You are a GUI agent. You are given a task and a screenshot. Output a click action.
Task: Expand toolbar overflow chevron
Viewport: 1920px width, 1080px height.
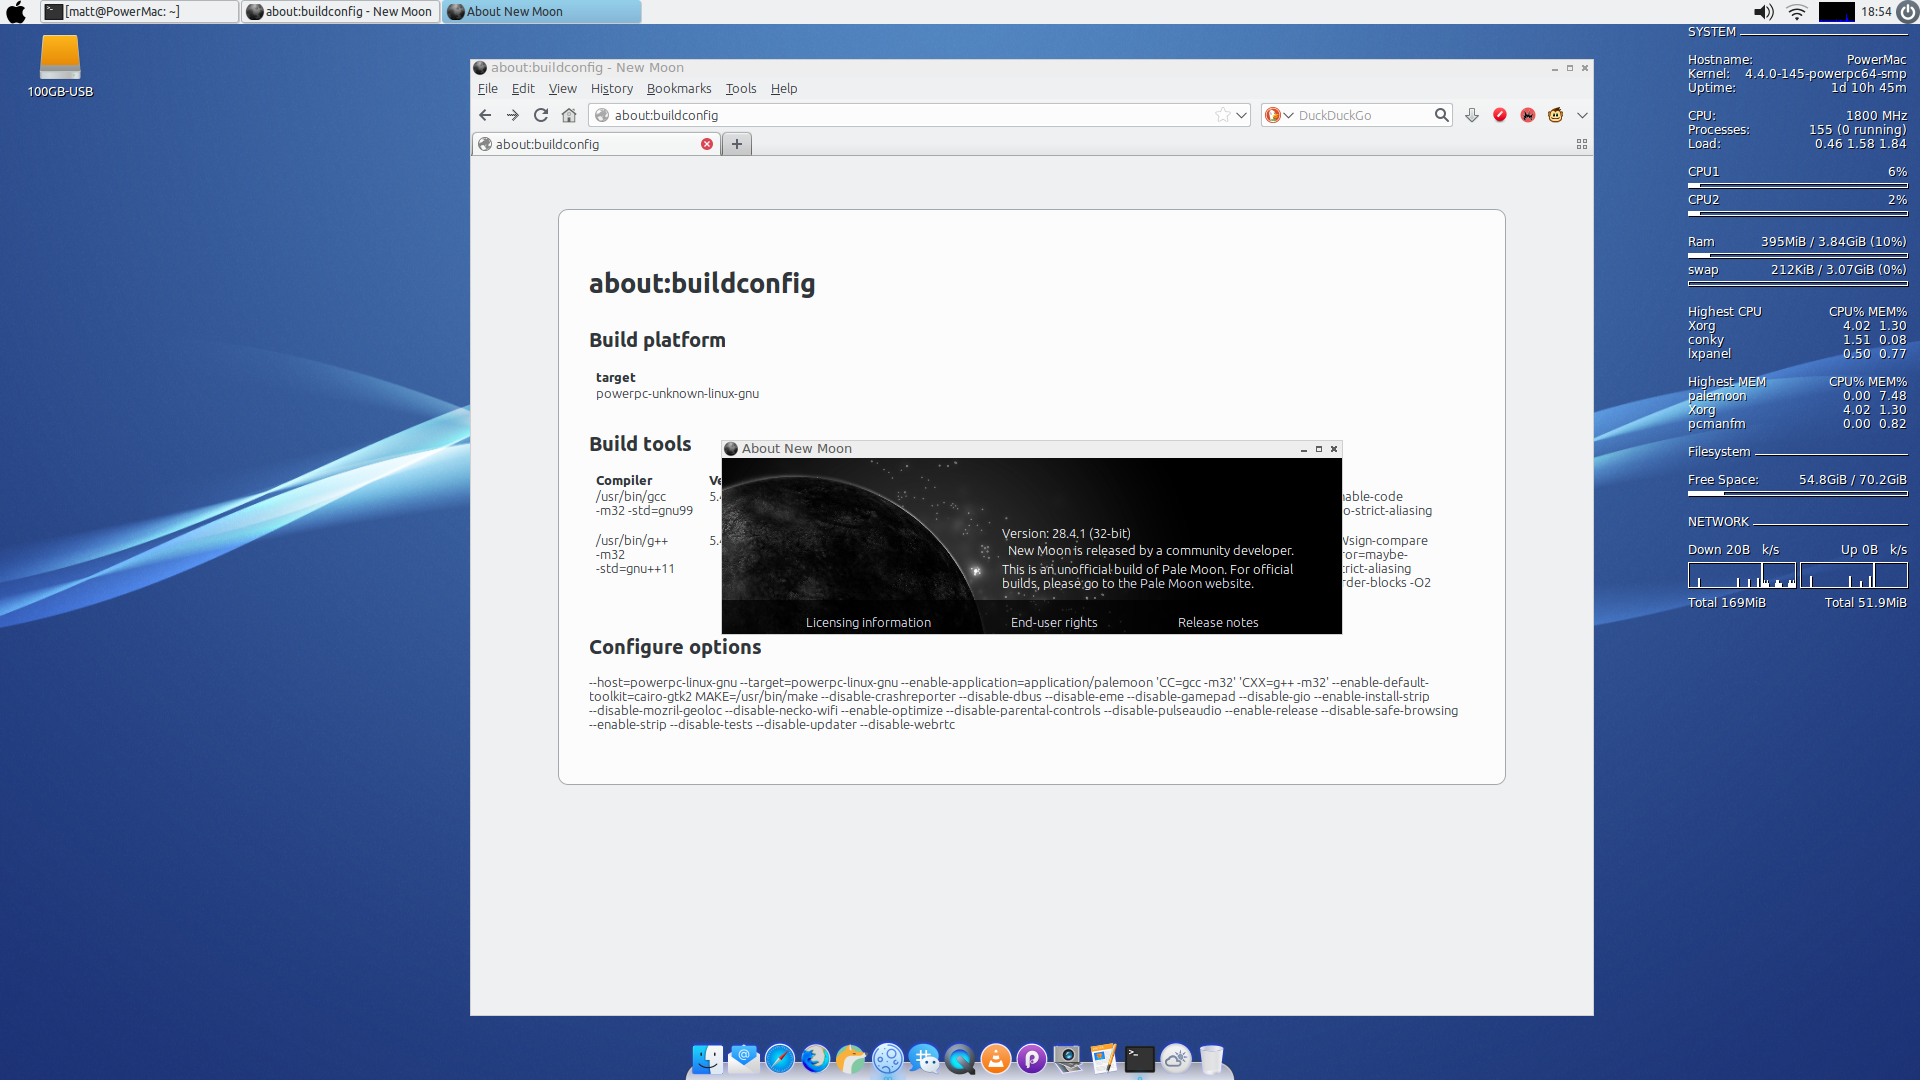(x=1582, y=115)
